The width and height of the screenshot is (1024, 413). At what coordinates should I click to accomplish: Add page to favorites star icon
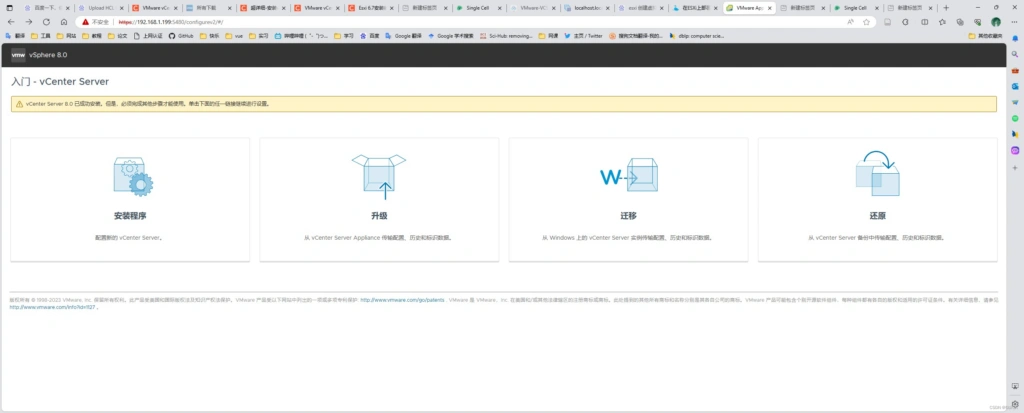click(867, 22)
